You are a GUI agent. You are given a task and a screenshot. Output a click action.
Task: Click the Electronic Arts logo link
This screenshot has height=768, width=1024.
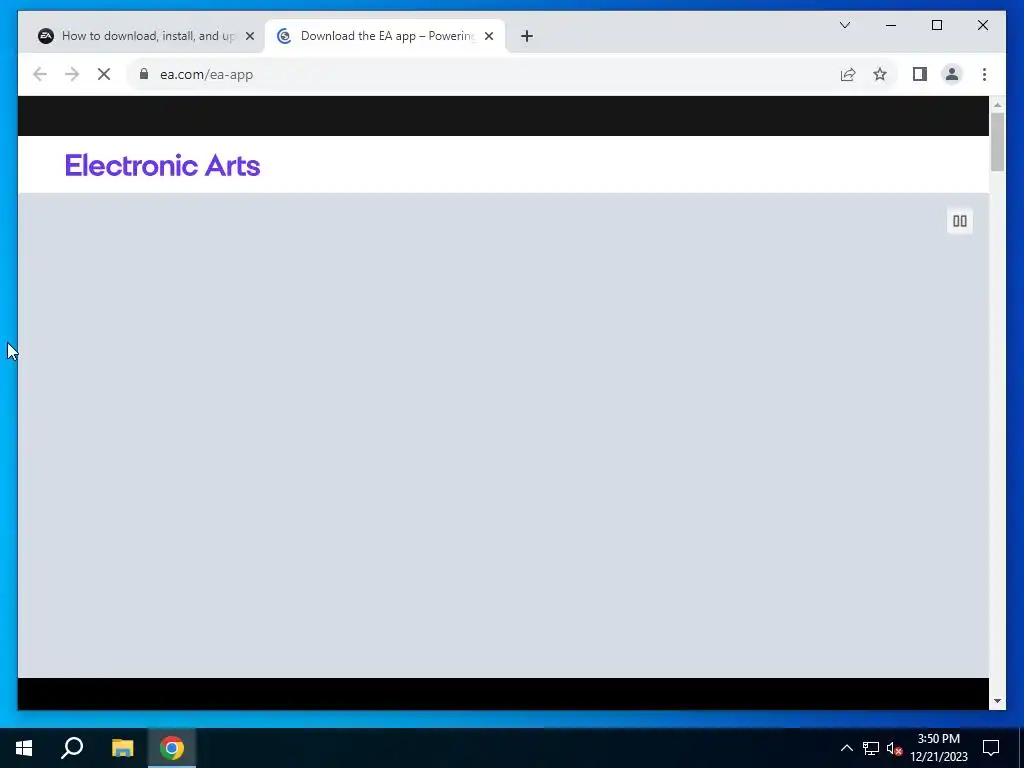coord(162,165)
